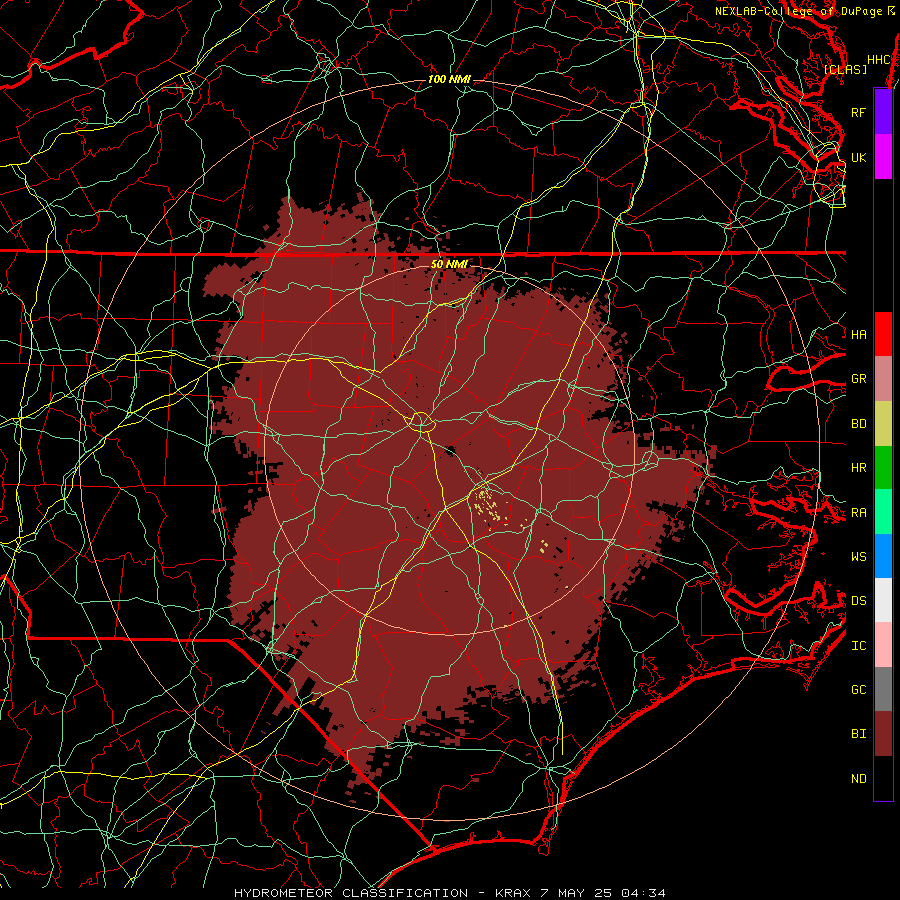This screenshot has width=900, height=900.
Task: Click the 'HR' legend label
Action: [x=858, y=468]
